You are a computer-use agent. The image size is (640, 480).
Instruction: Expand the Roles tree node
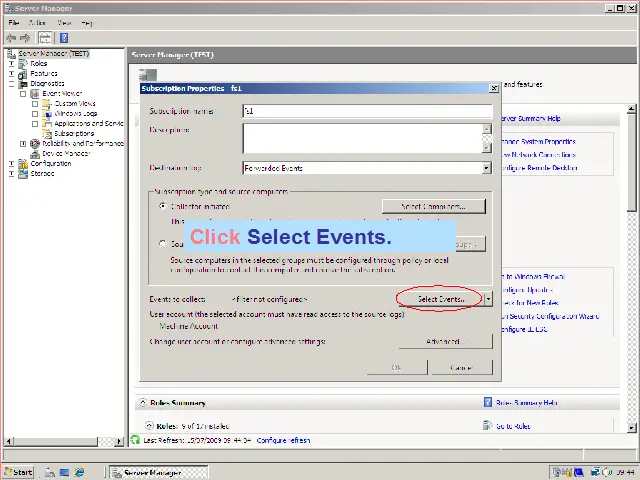tap(11, 64)
